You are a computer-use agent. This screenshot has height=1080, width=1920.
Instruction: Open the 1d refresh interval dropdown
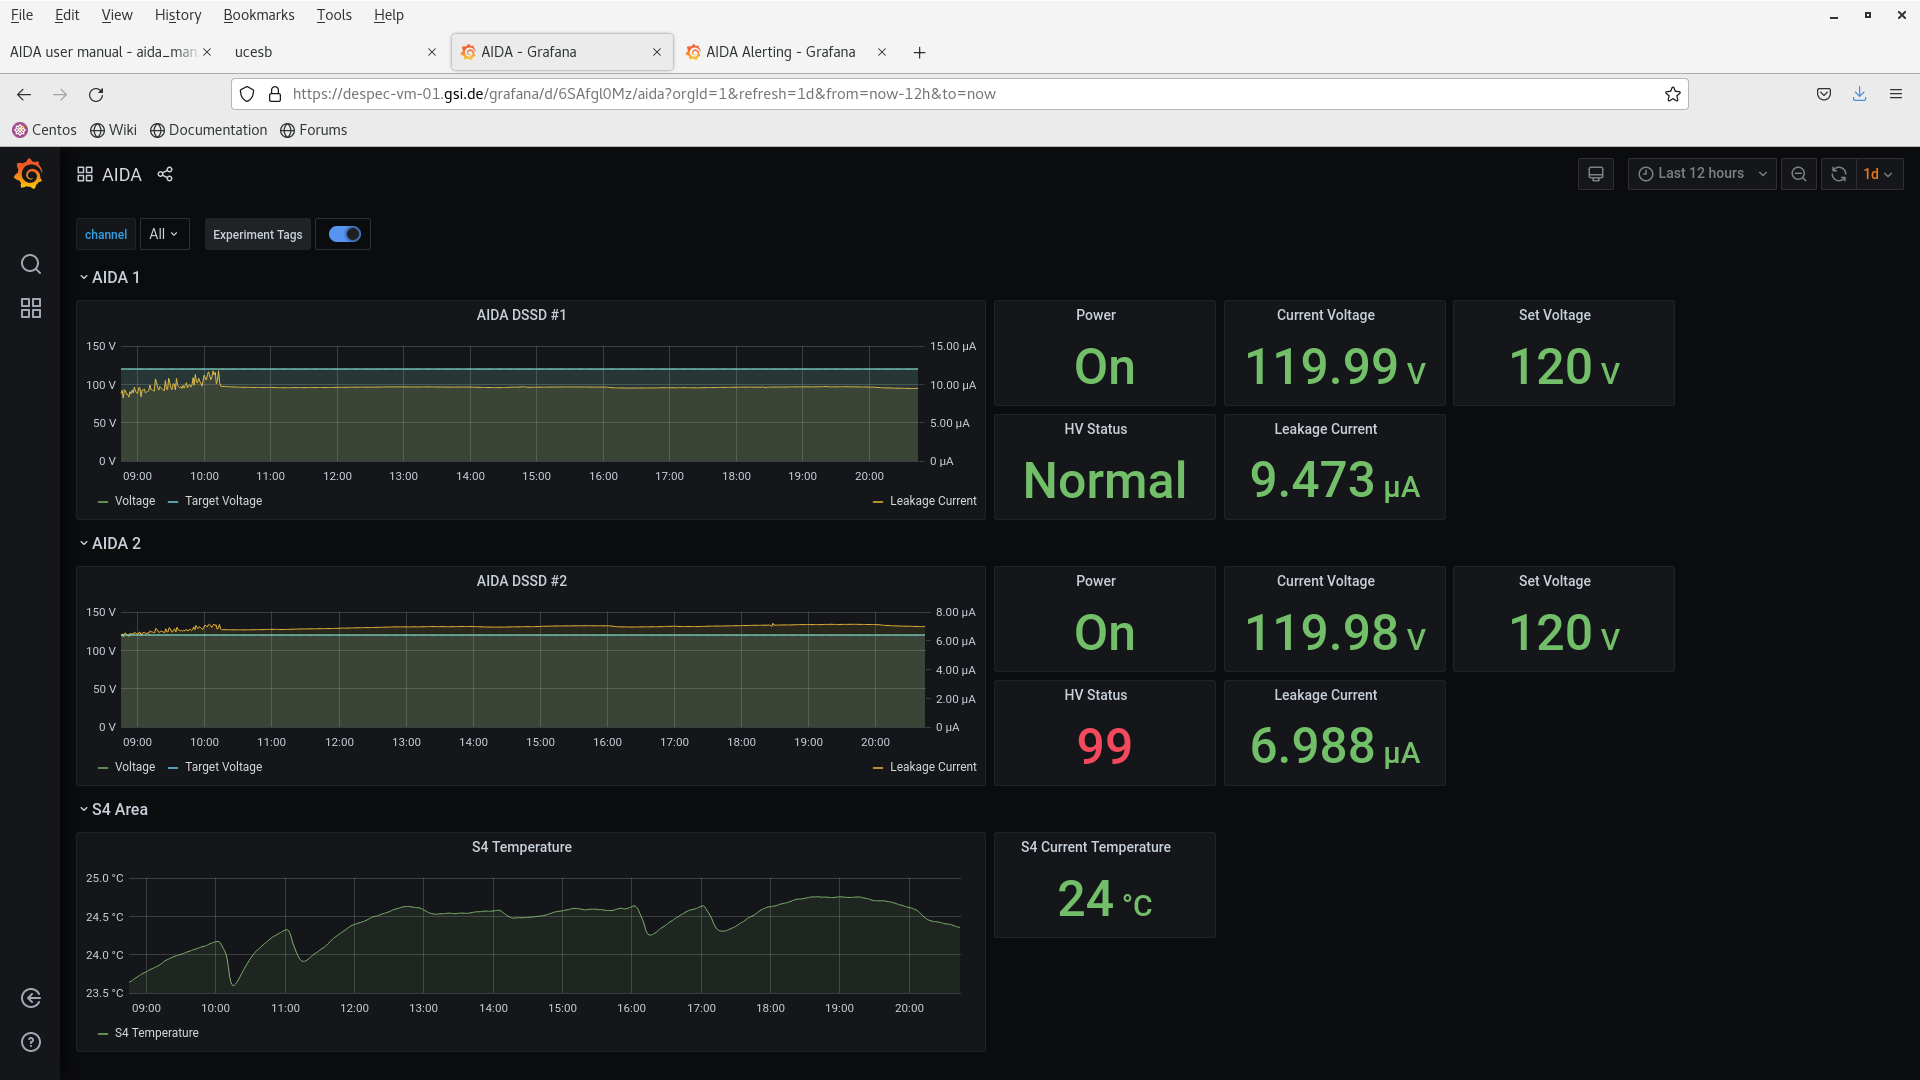point(1879,174)
